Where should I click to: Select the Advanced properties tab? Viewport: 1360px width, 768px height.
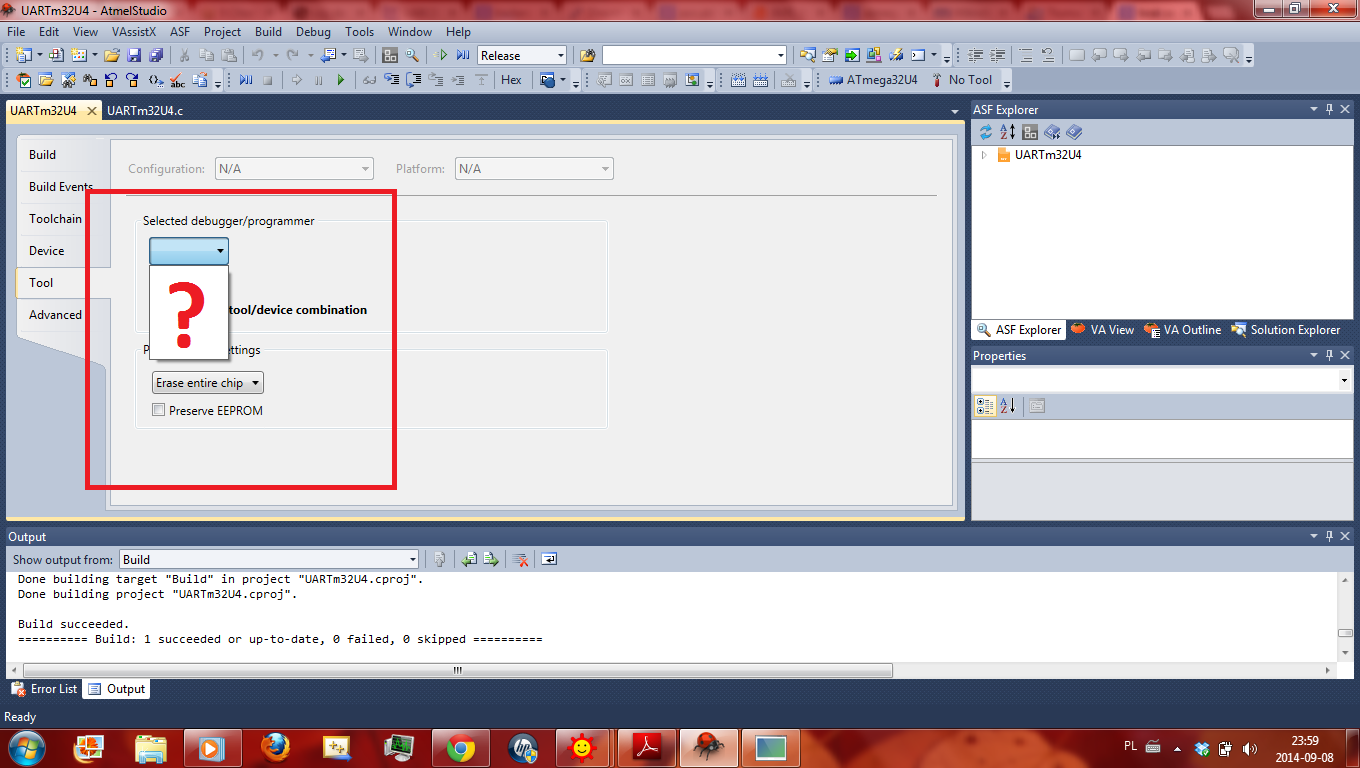55,315
